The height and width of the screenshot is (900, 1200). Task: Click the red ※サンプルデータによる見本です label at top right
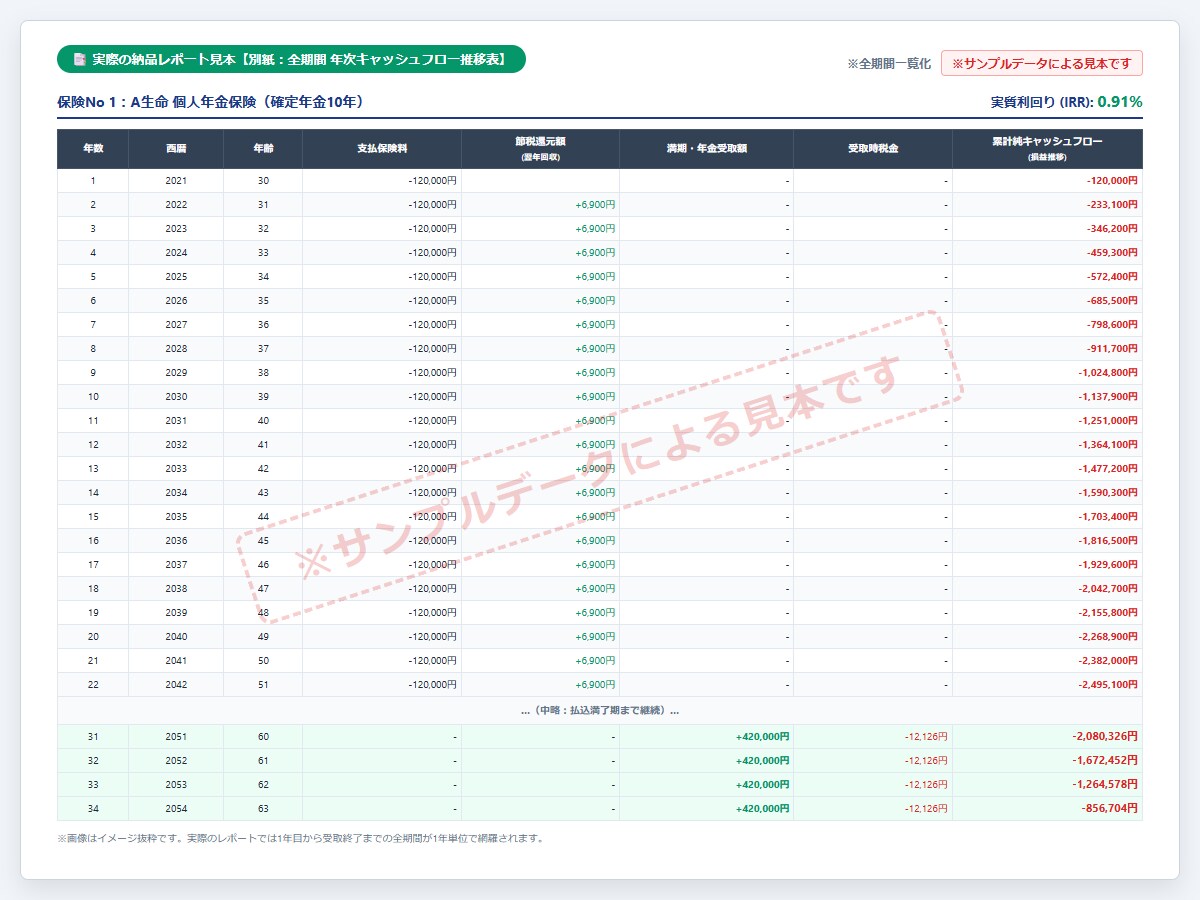coord(1042,63)
